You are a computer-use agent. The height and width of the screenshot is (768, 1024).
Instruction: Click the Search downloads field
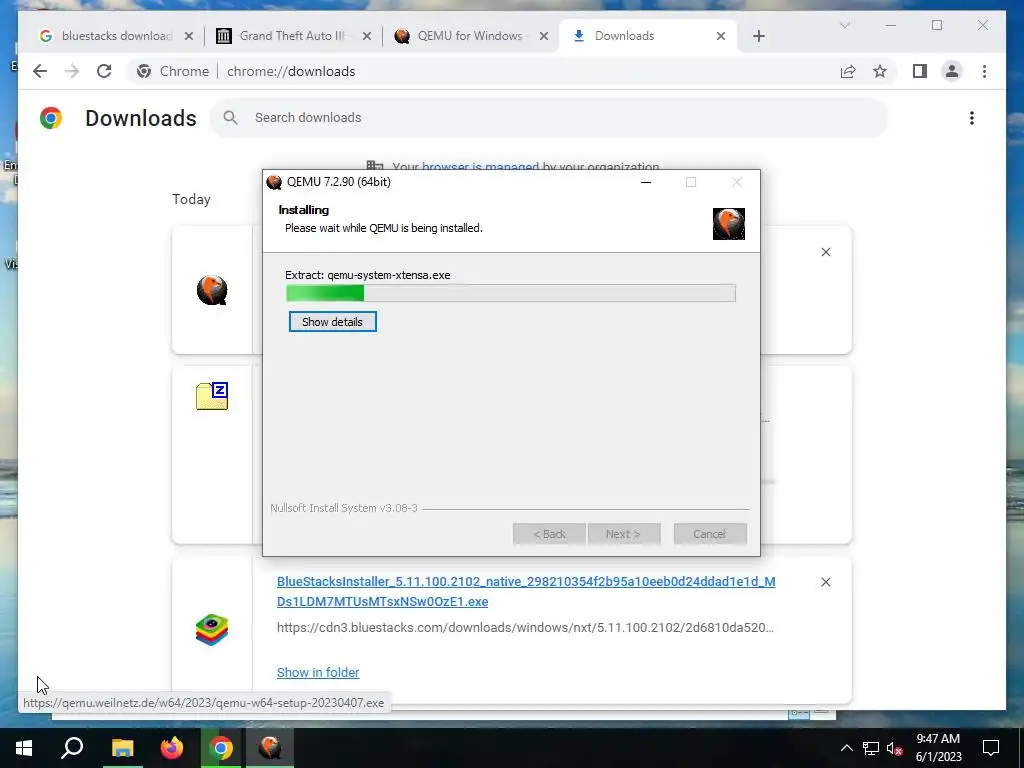point(549,118)
